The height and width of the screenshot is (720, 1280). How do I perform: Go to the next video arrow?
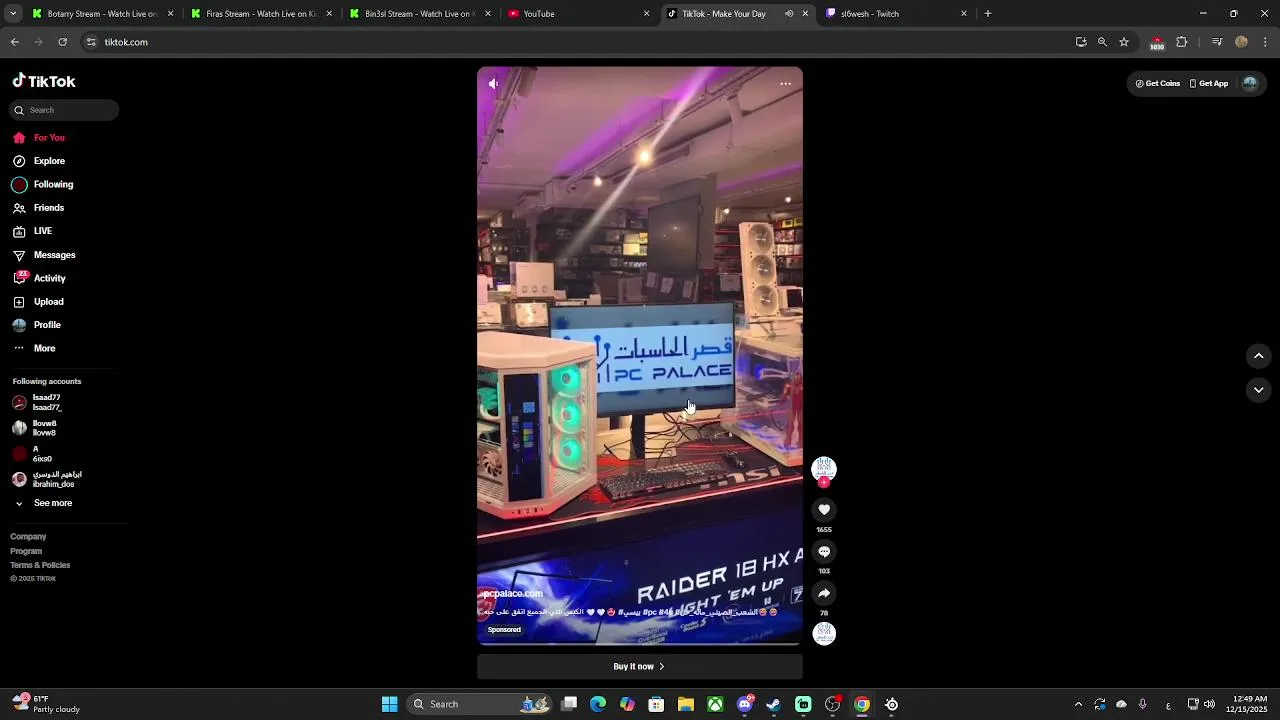[1259, 390]
